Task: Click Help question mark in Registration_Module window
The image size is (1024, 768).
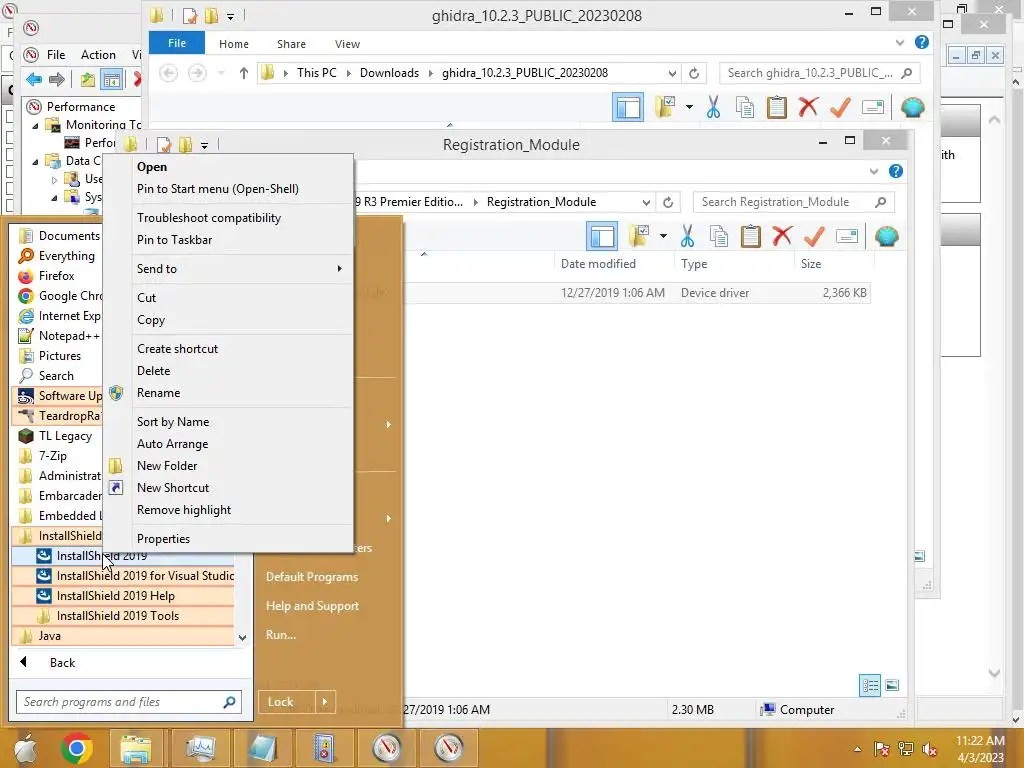Action: pos(895,171)
